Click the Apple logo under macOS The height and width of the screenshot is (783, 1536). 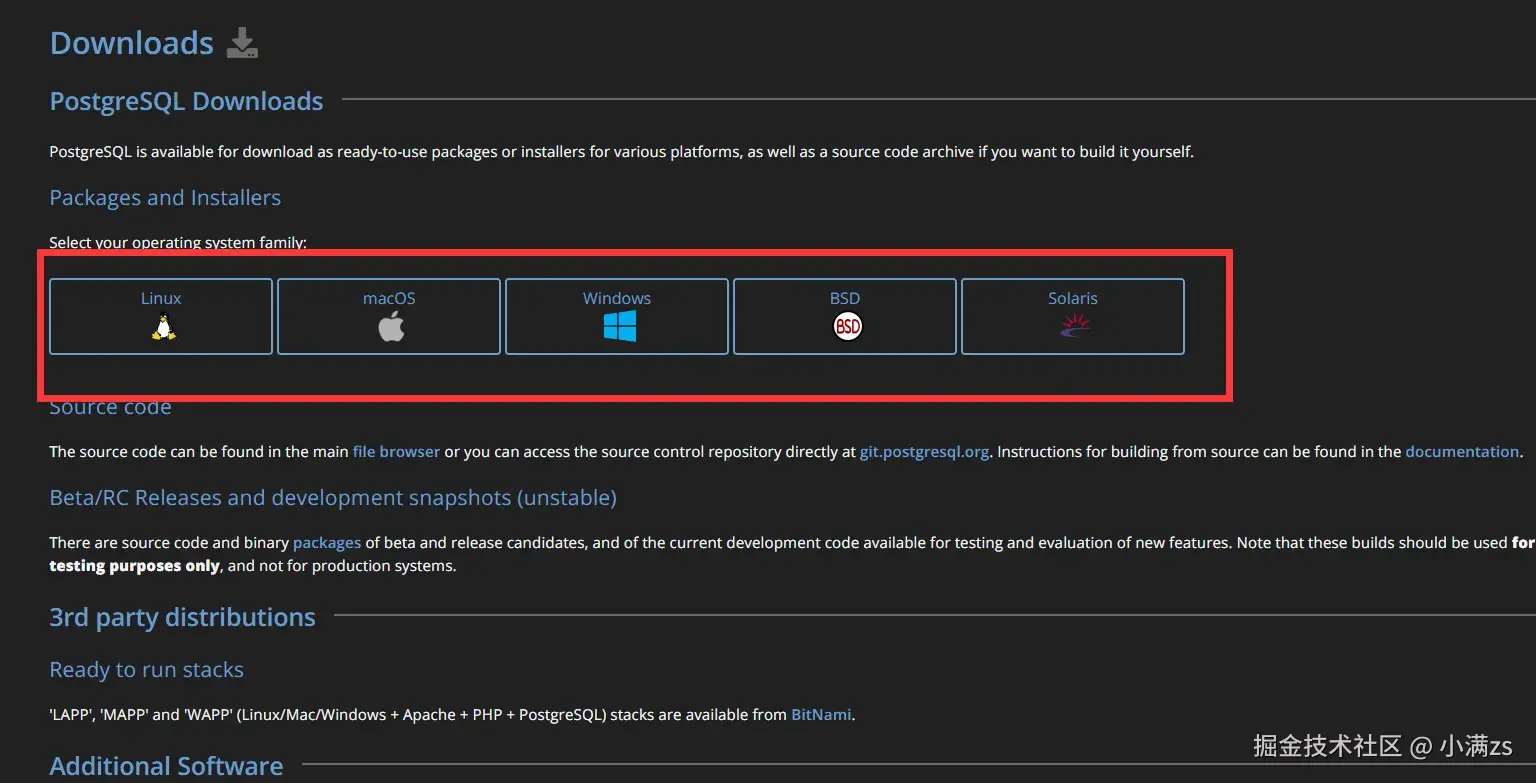391,326
